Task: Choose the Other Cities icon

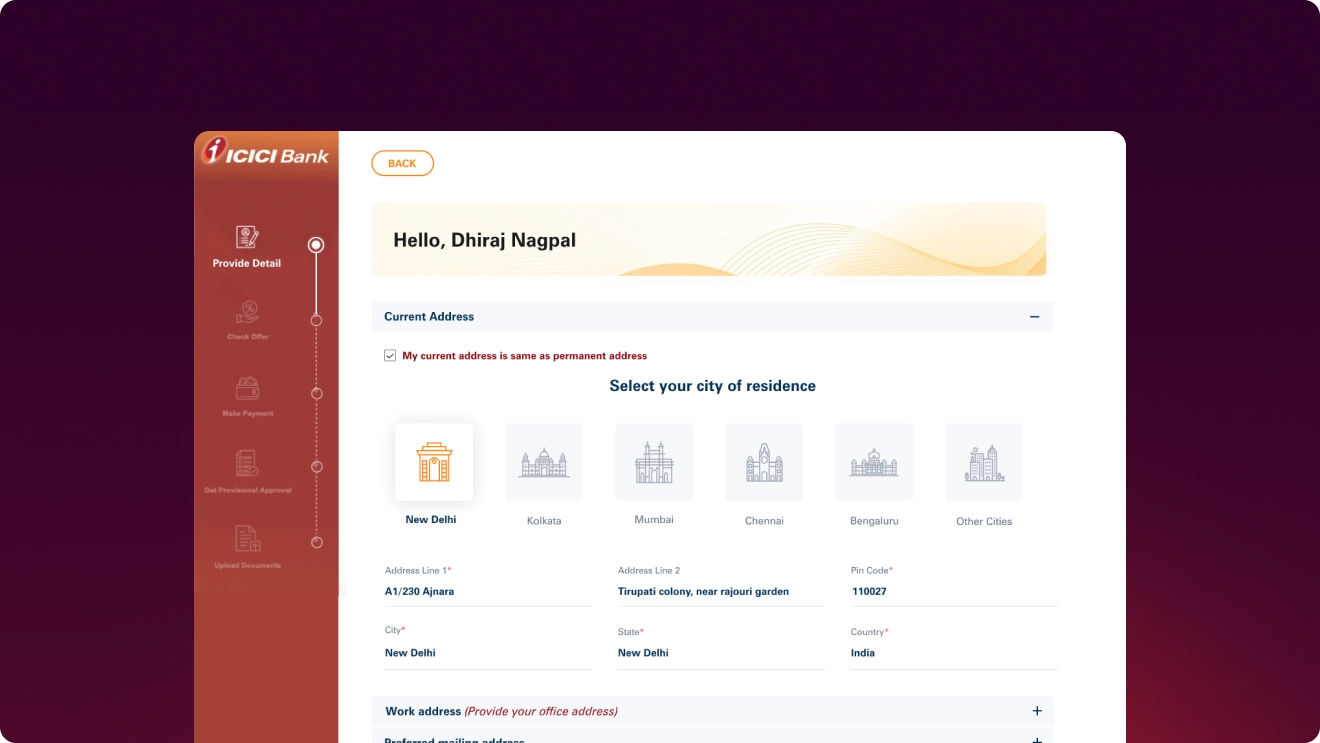Action: click(984, 462)
